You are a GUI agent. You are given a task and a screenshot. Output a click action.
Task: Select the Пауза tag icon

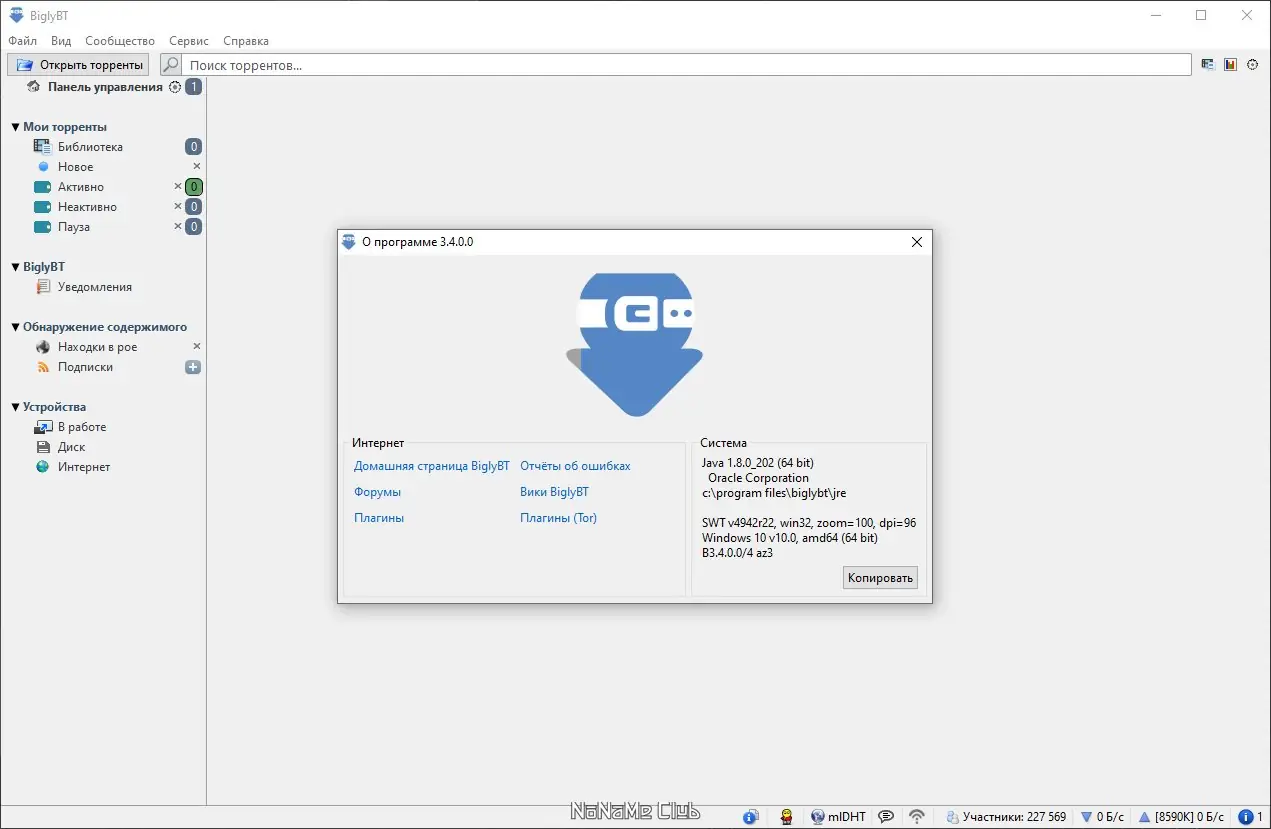(42, 227)
